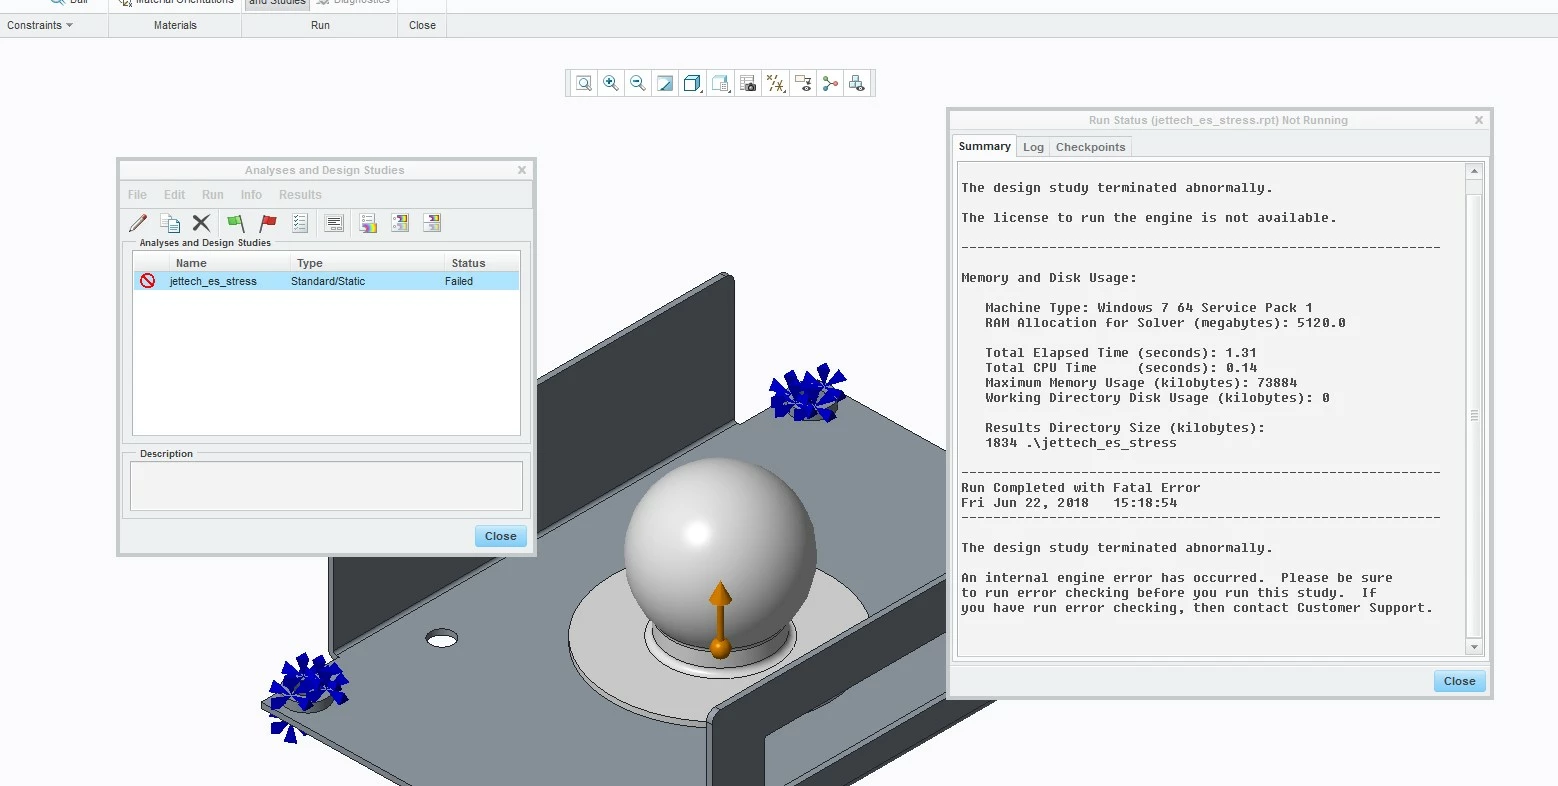The image size is (1558, 786).
Task: Click the Run ribbon group label
Action: point(320,25)
